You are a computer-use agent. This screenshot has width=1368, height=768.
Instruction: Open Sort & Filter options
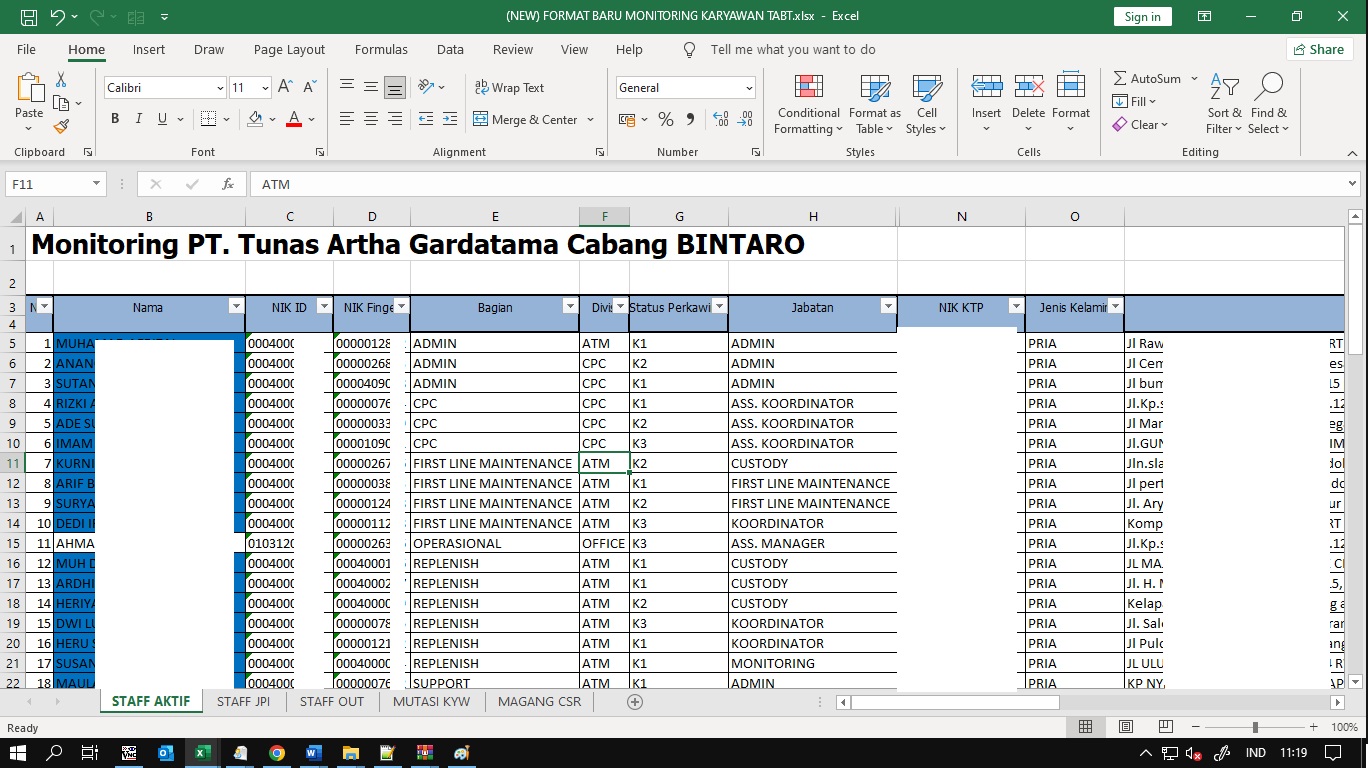1224,104
